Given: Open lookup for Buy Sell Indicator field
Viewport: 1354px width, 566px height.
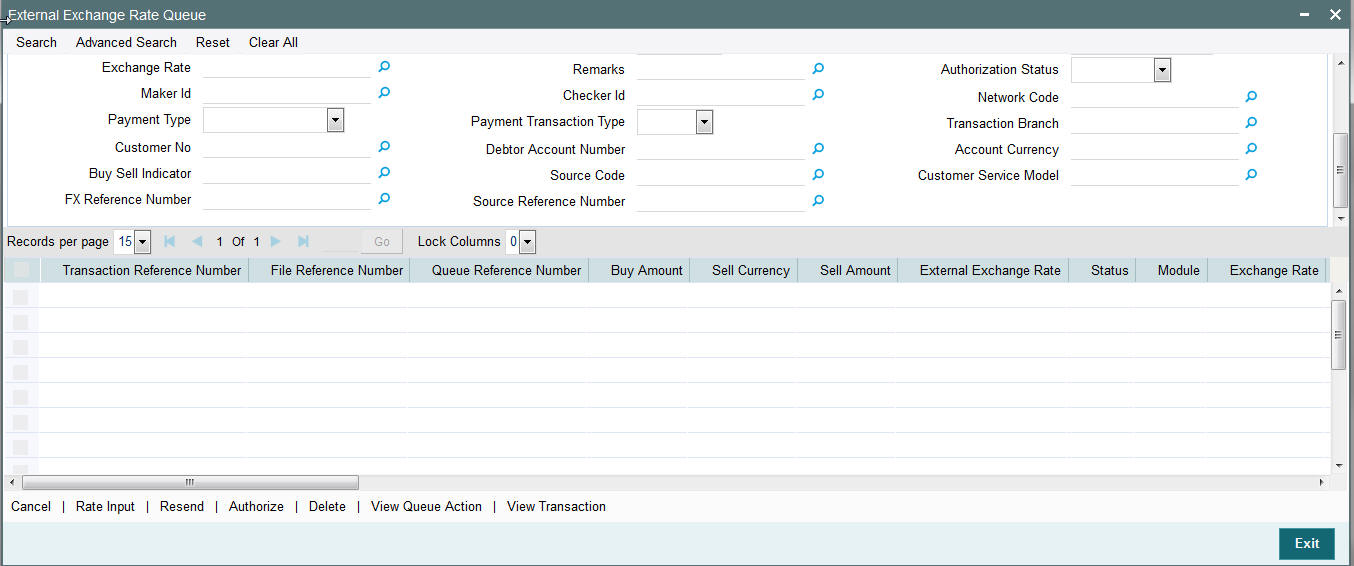Looking at the screenshot, I should click(383, 172).
